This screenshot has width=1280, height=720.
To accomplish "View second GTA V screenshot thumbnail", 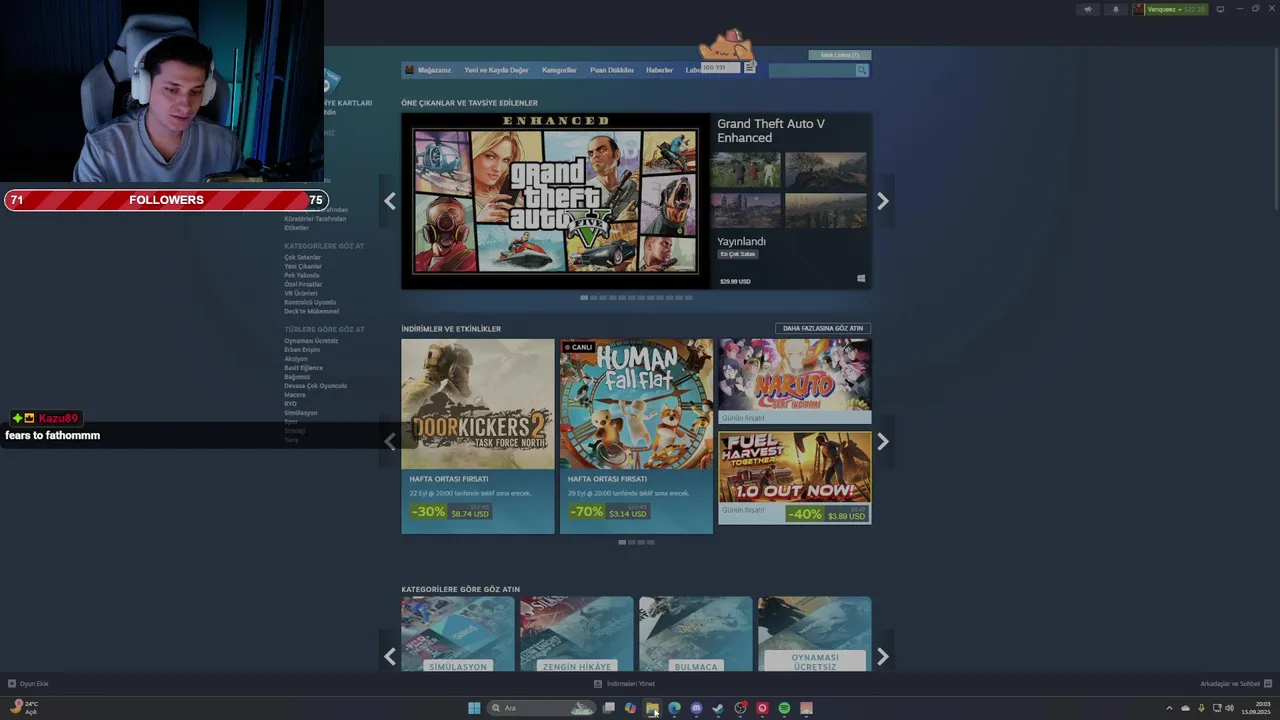I will point(825,170).
